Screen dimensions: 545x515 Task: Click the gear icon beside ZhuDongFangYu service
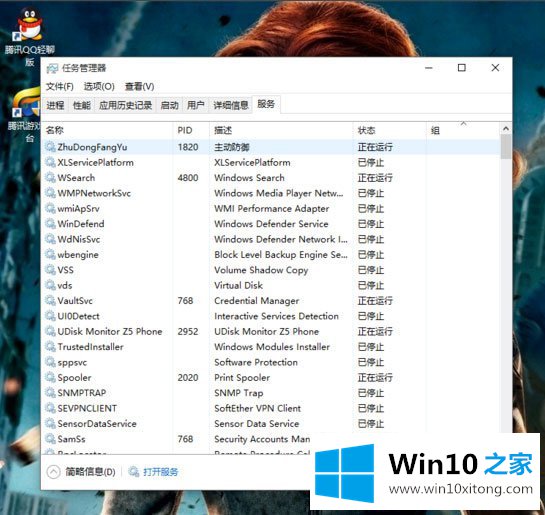(51, 147)
